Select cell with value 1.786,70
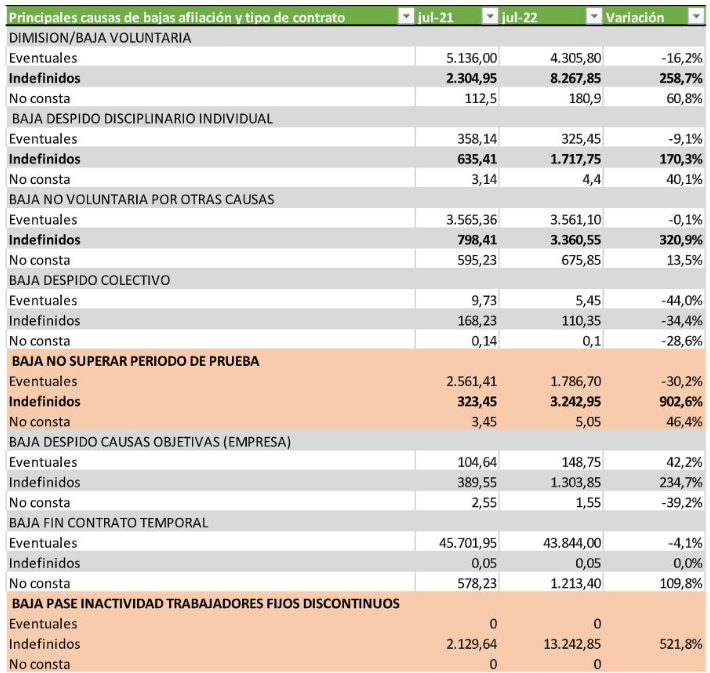This screenshot has height=673, width=710. [x=551, y=381]
